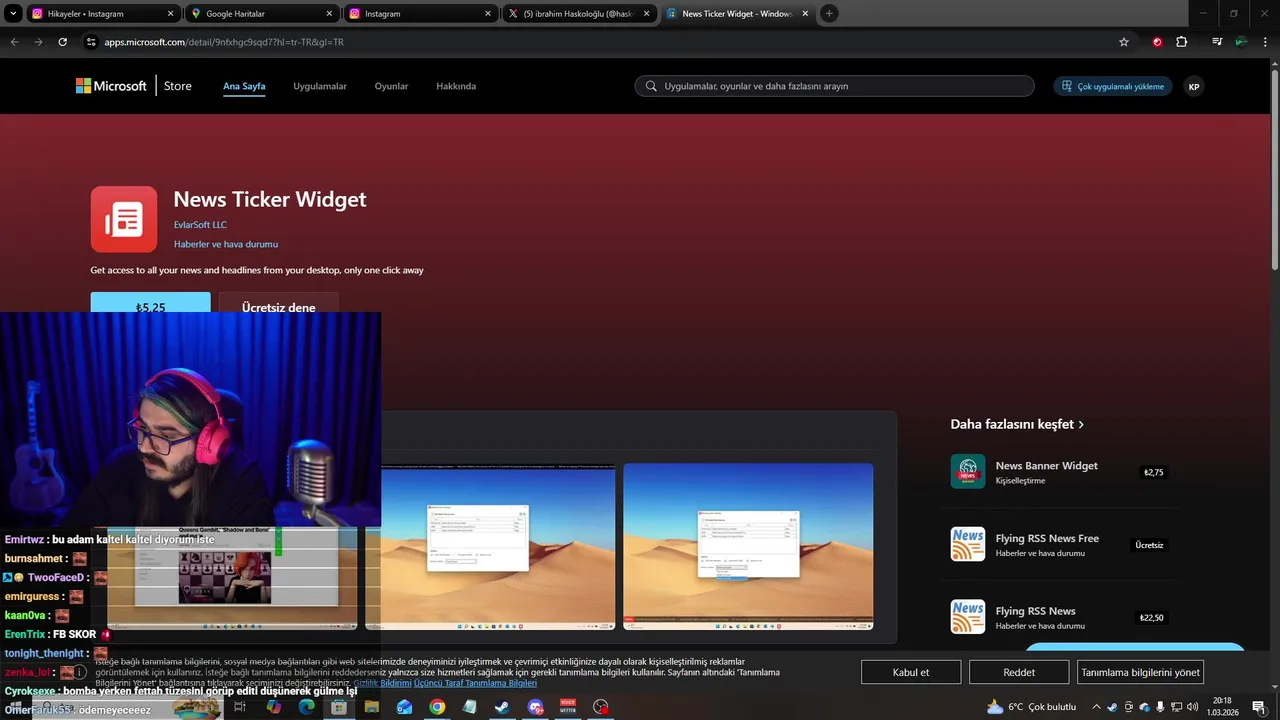Open the News Banner Widget title

[x=1046, y=465]
